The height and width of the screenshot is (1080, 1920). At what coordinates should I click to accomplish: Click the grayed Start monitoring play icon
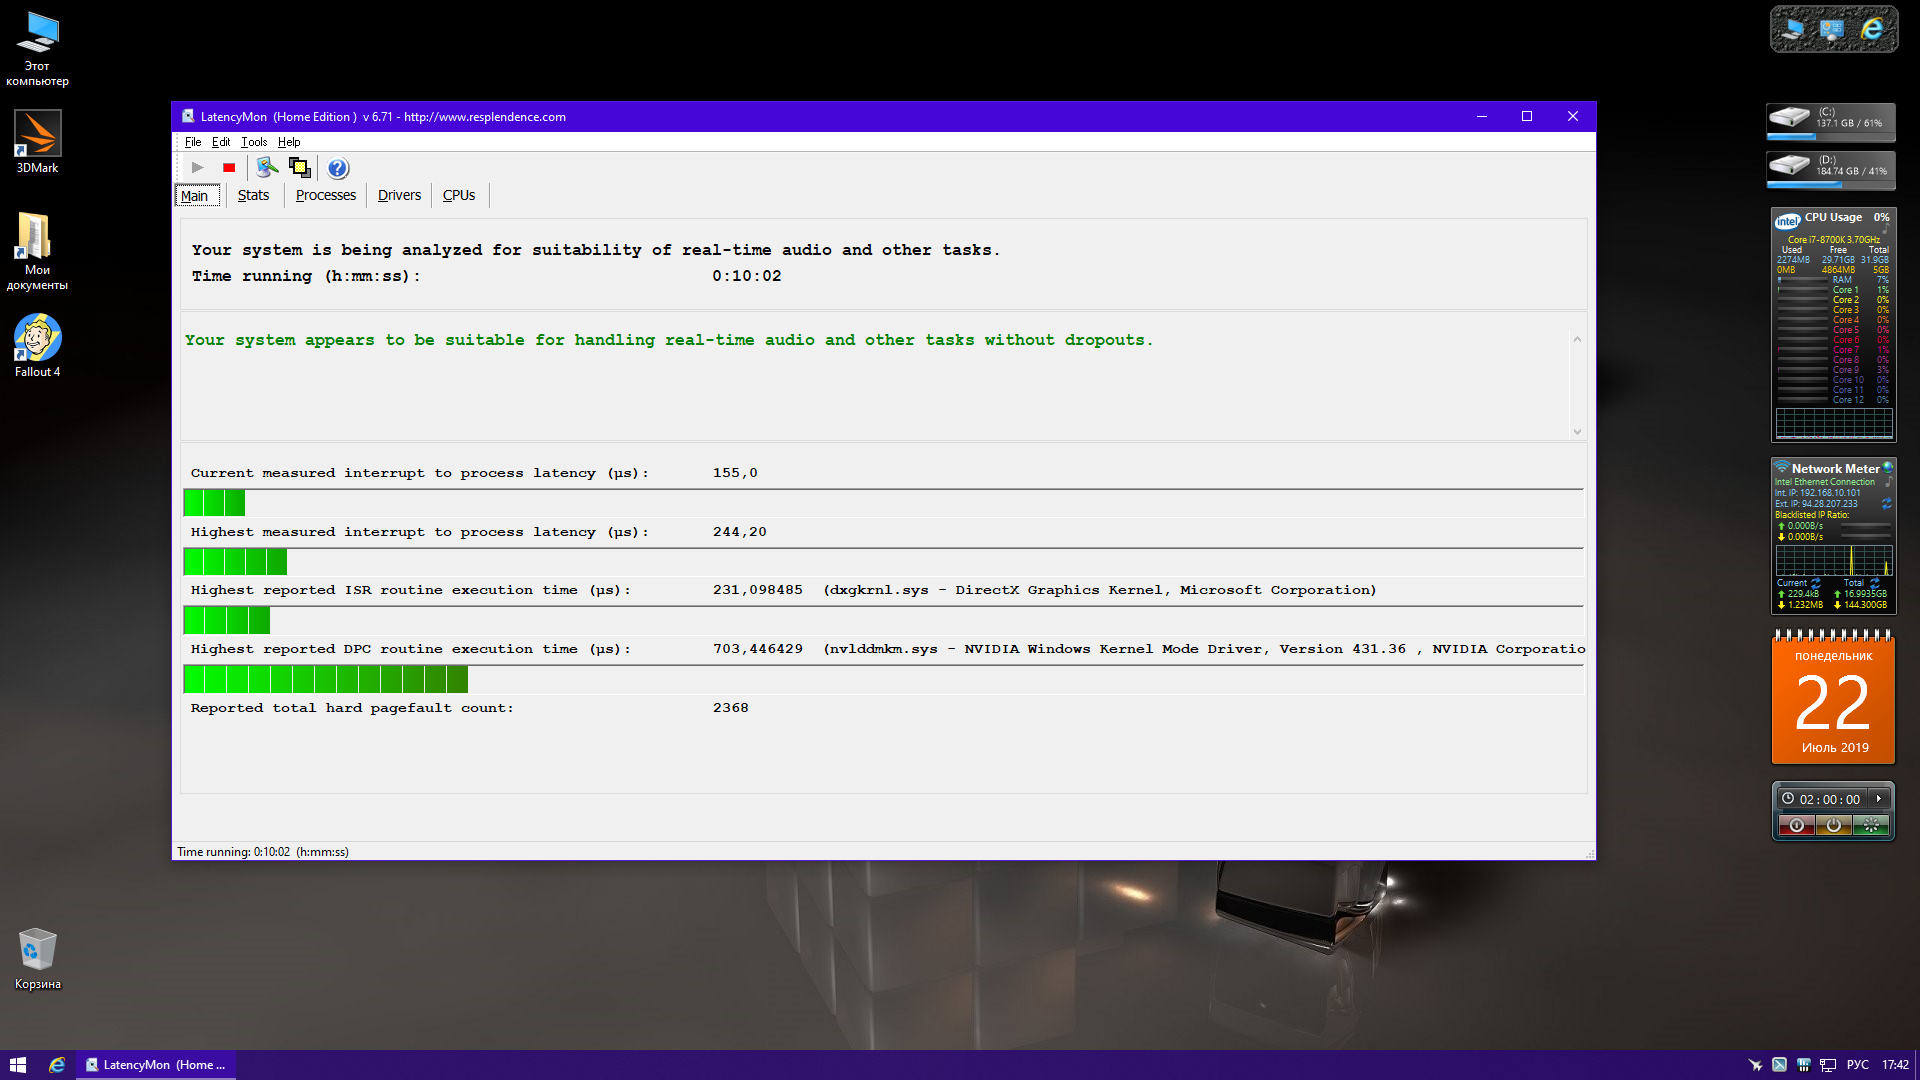197,168
